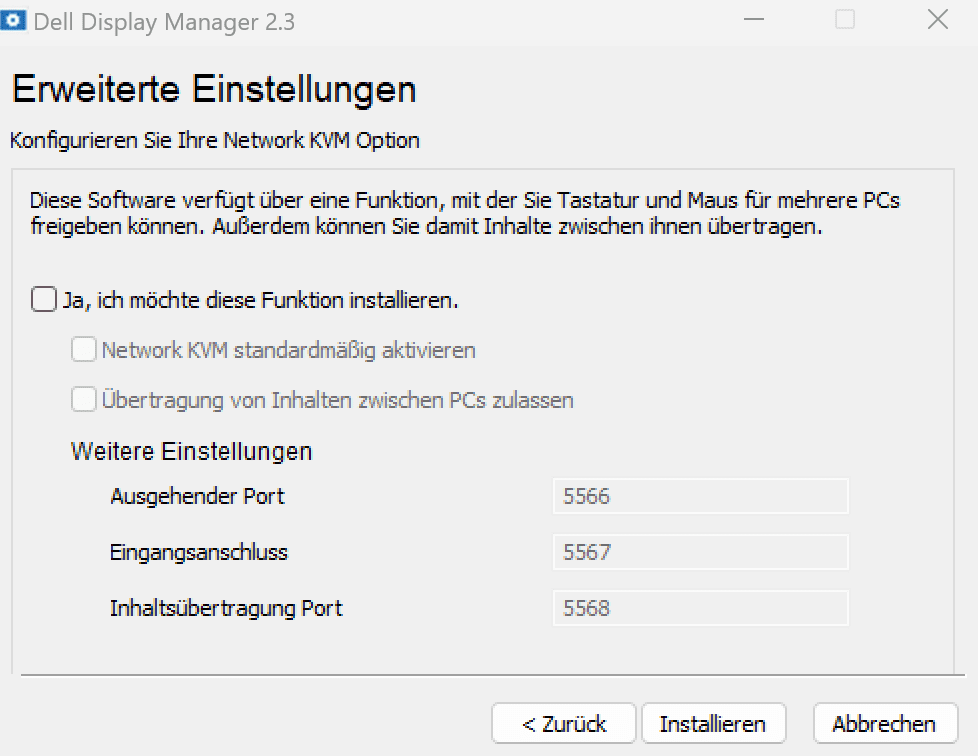Viewport: 978px width, 756px height.
Task: Click the 'Weitere Einstellungen' section label
Action: [x=191, y=451]
